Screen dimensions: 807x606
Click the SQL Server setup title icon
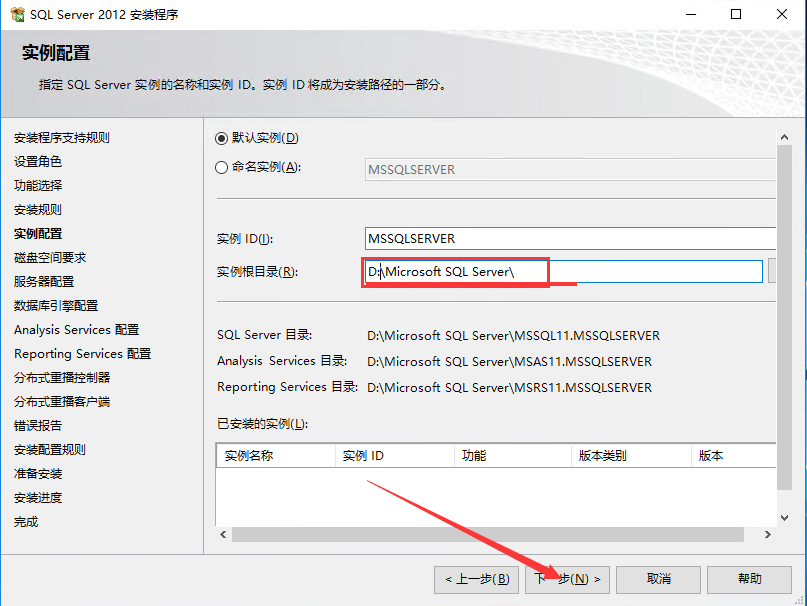[x=17, y=14]
